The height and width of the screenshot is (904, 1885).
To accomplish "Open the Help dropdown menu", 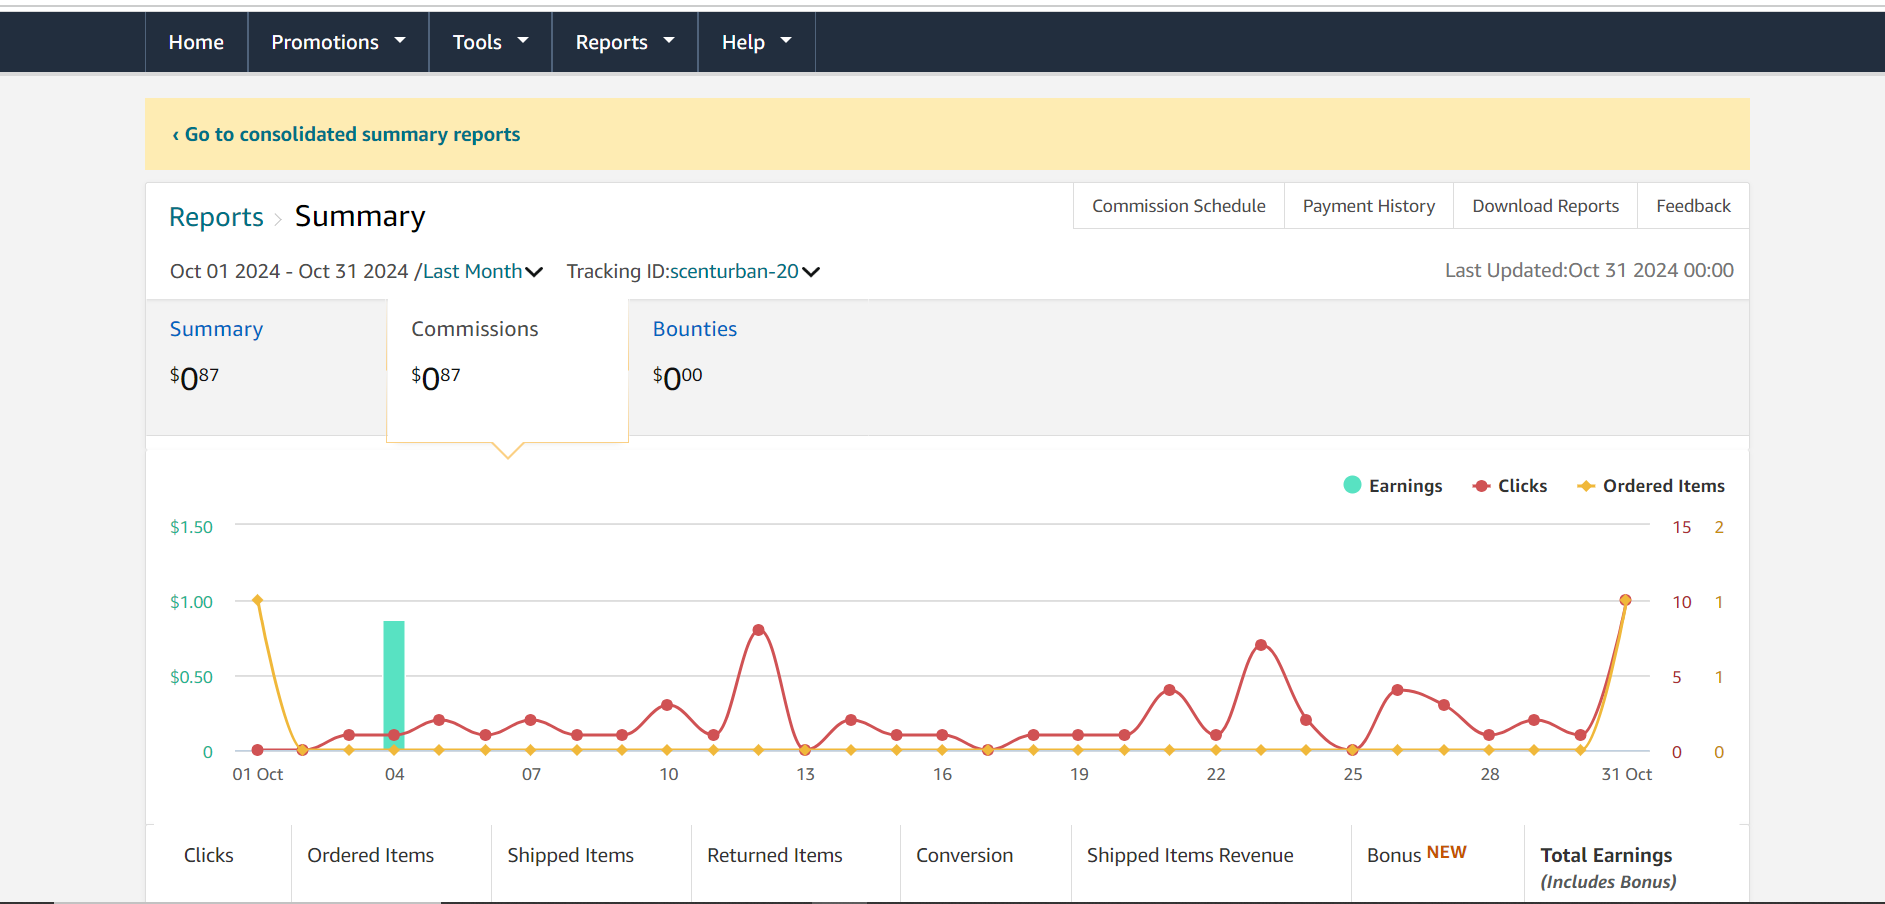I will coord(756,42).
